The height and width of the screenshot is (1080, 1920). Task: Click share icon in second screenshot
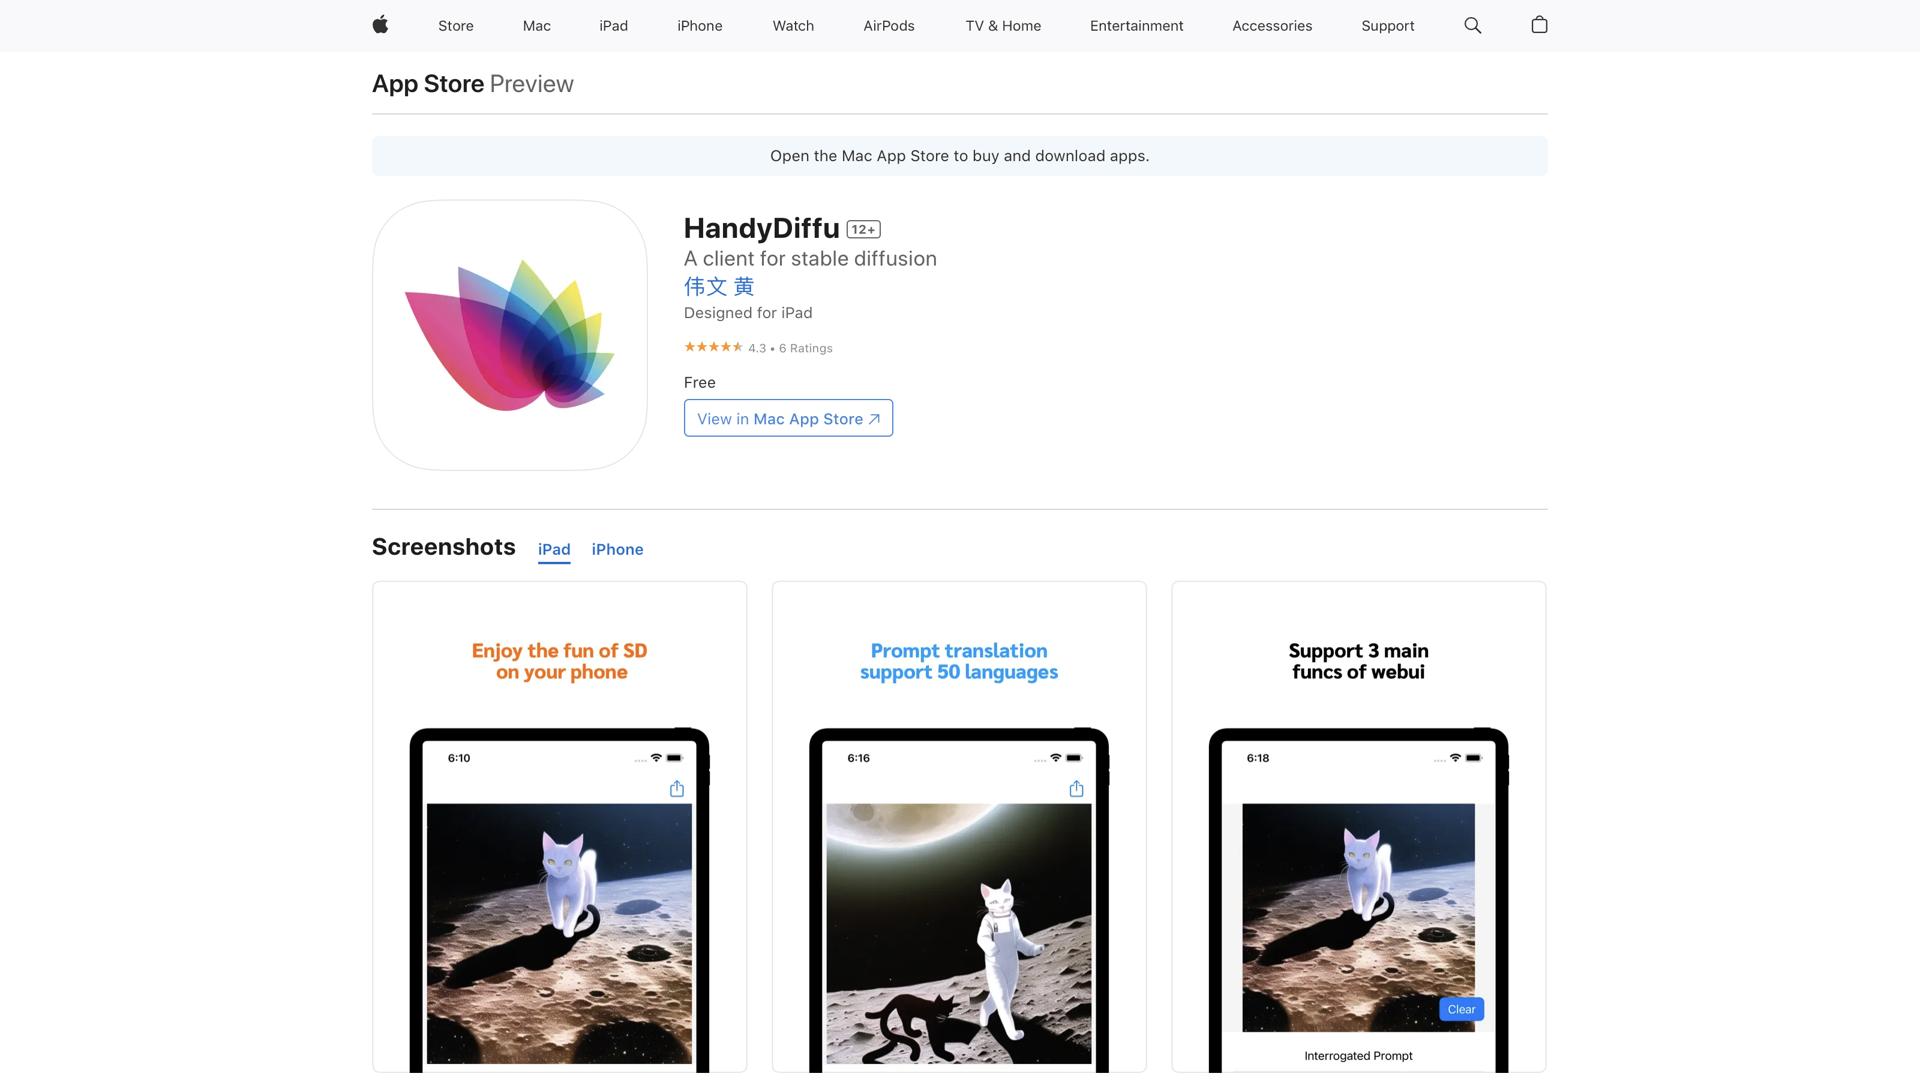point(1076,789)
